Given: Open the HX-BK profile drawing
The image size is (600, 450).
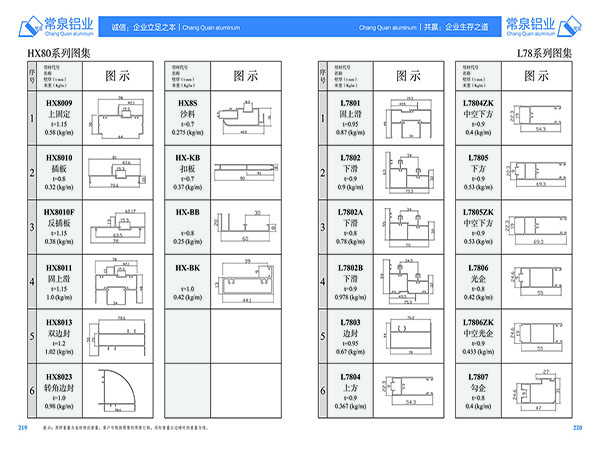Looking at the screenshot, I should pos(246,282).
